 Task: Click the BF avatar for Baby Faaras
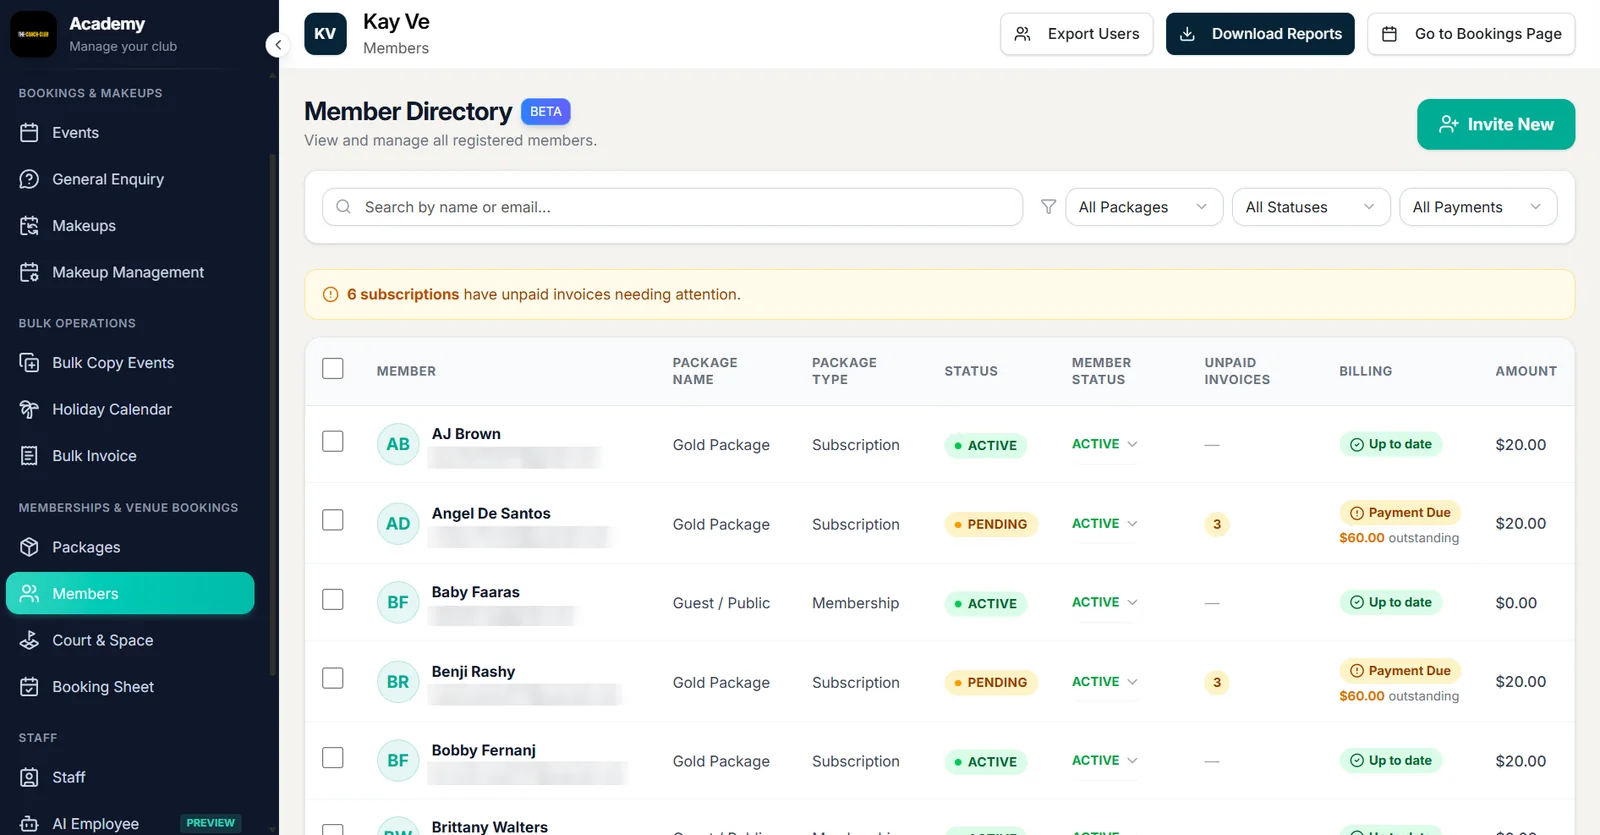(x=398, y=603)
